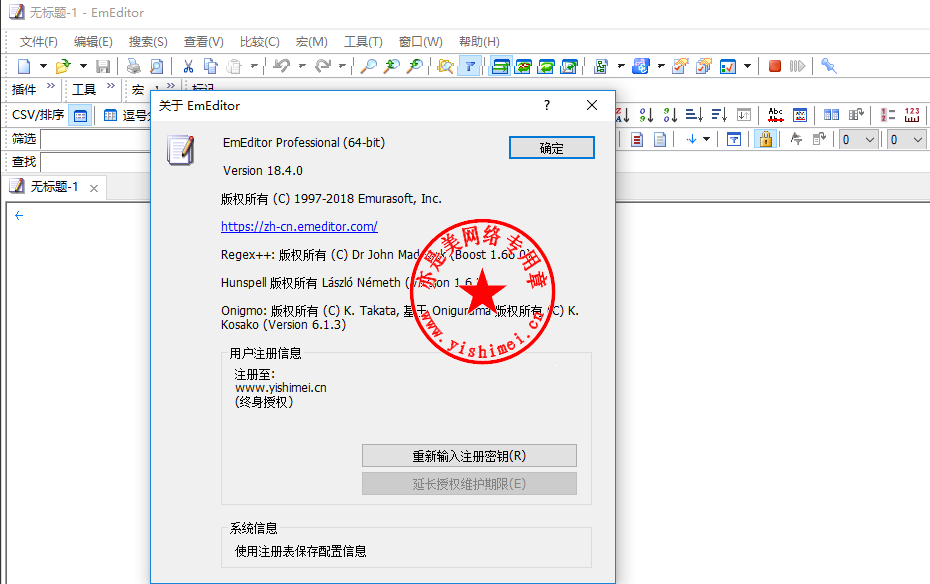This screenshot has width=930, height=584.
Task: Toggle the line numbers 1-2 icon
Action: coord(888,114)
